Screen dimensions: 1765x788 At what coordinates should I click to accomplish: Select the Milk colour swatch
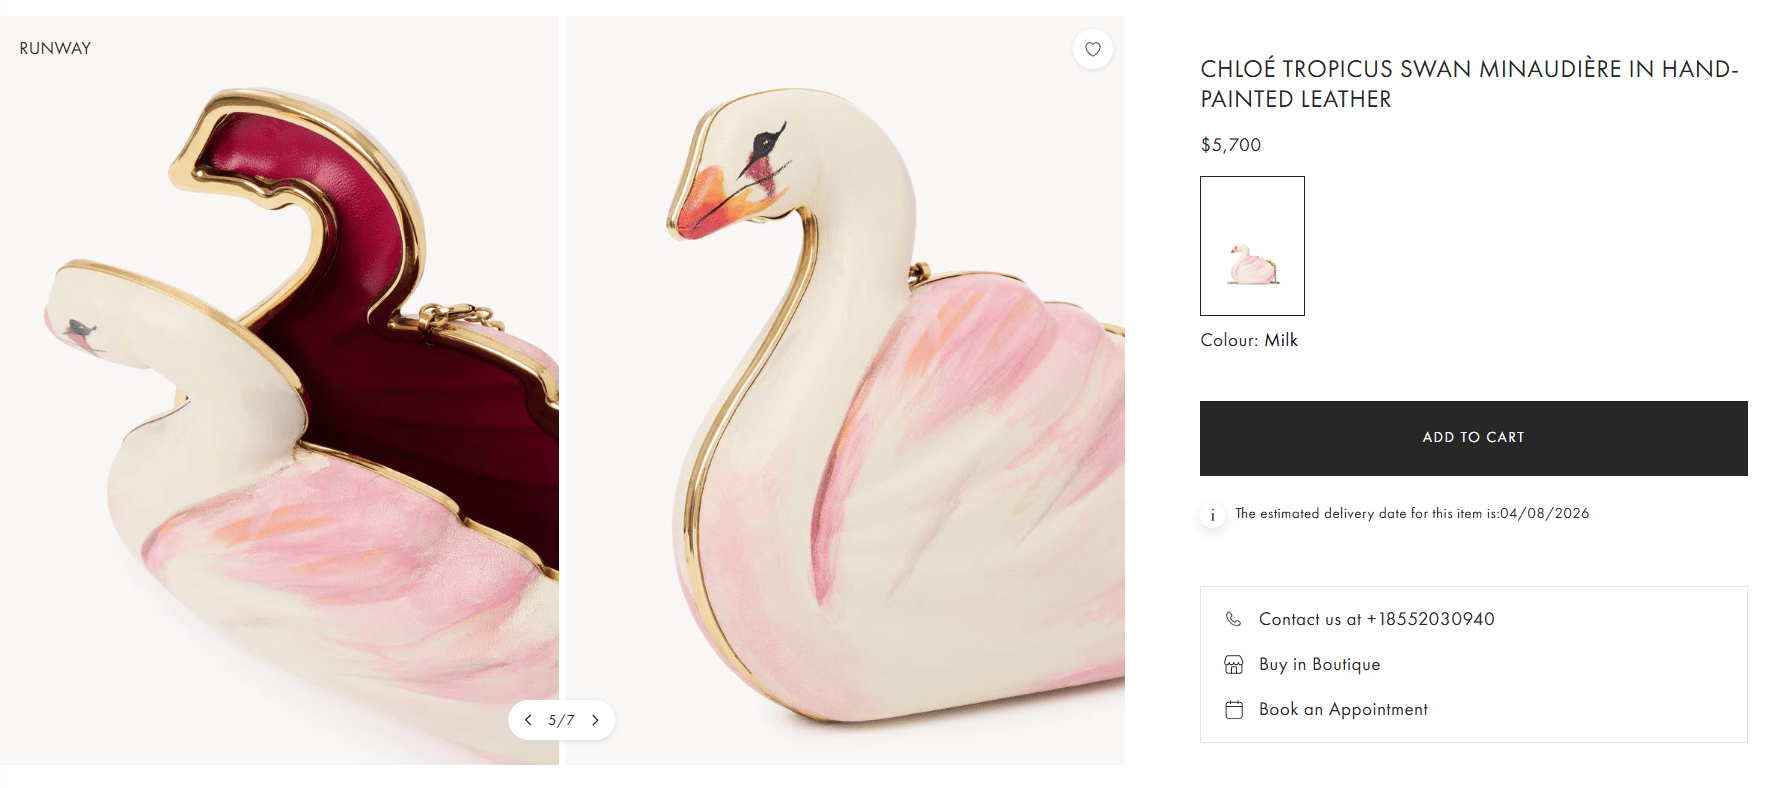pyautogui.click(x=1252, y=246)
